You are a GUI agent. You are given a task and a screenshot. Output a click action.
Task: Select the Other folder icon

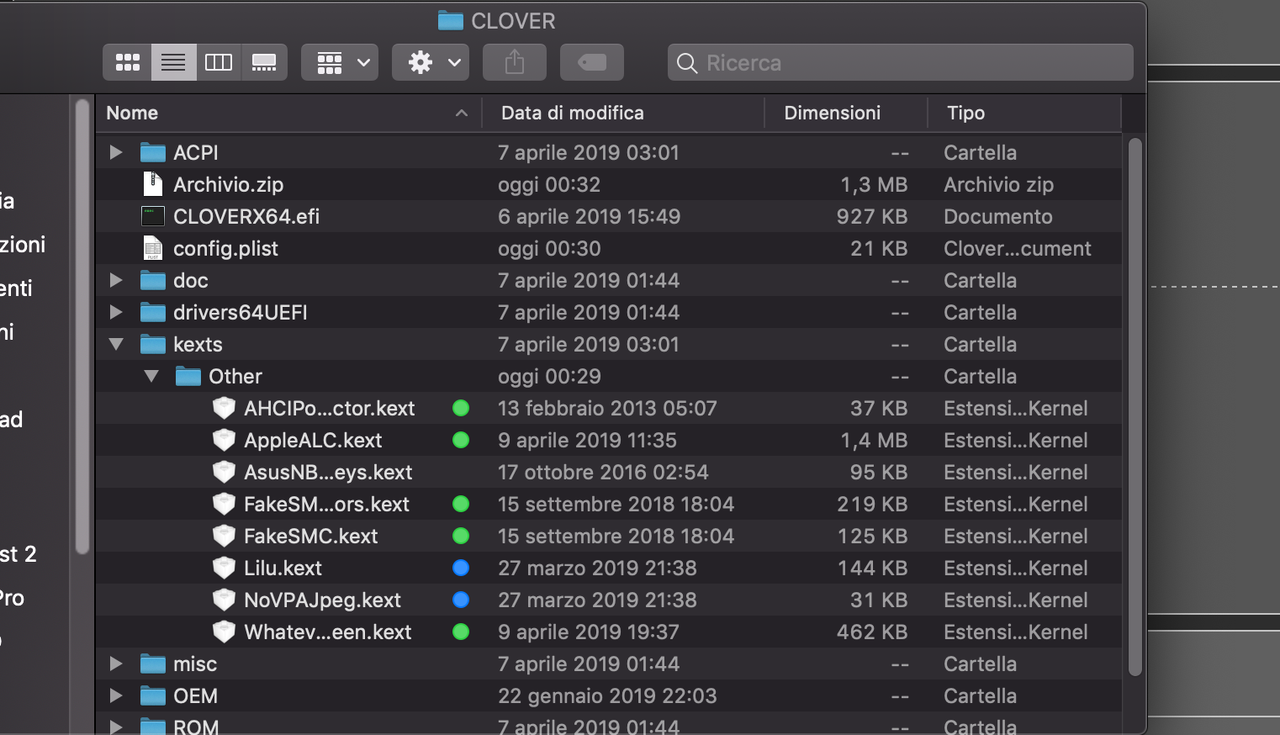click(x=188, y=376)
